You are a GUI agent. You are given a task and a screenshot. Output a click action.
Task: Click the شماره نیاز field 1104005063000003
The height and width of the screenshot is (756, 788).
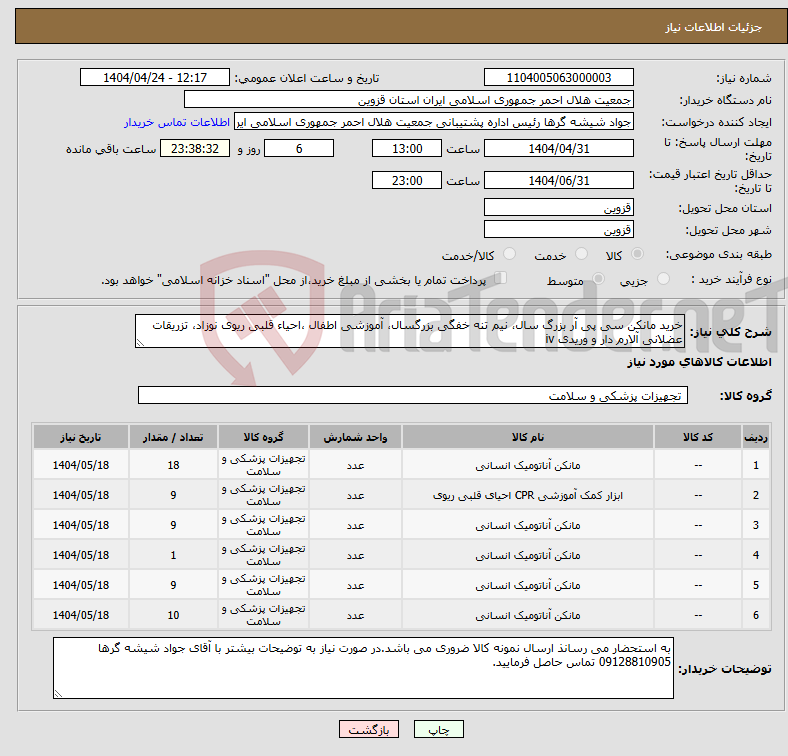[558, 77]
